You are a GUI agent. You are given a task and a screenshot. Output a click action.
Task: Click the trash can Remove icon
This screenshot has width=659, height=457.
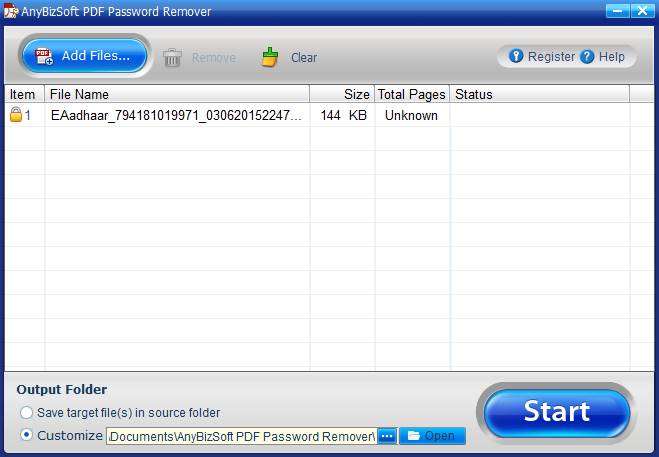click(172, 58)
